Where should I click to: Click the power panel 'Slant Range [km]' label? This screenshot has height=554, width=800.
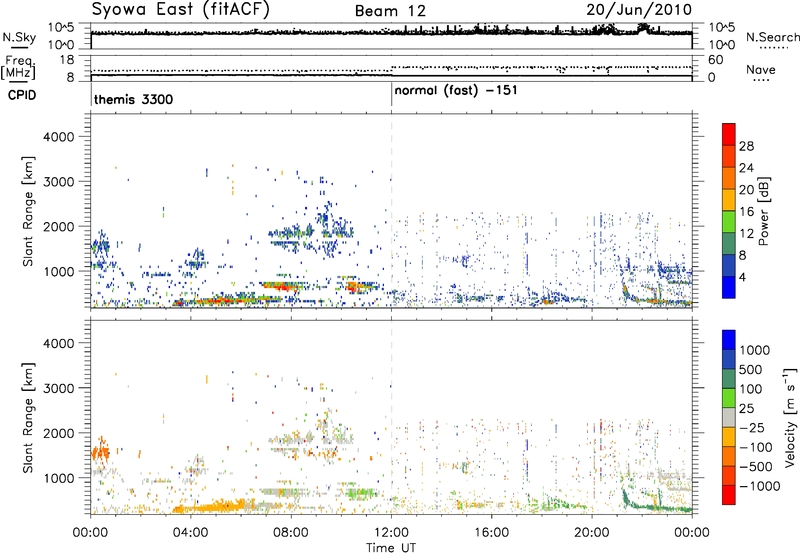point(28,211)
